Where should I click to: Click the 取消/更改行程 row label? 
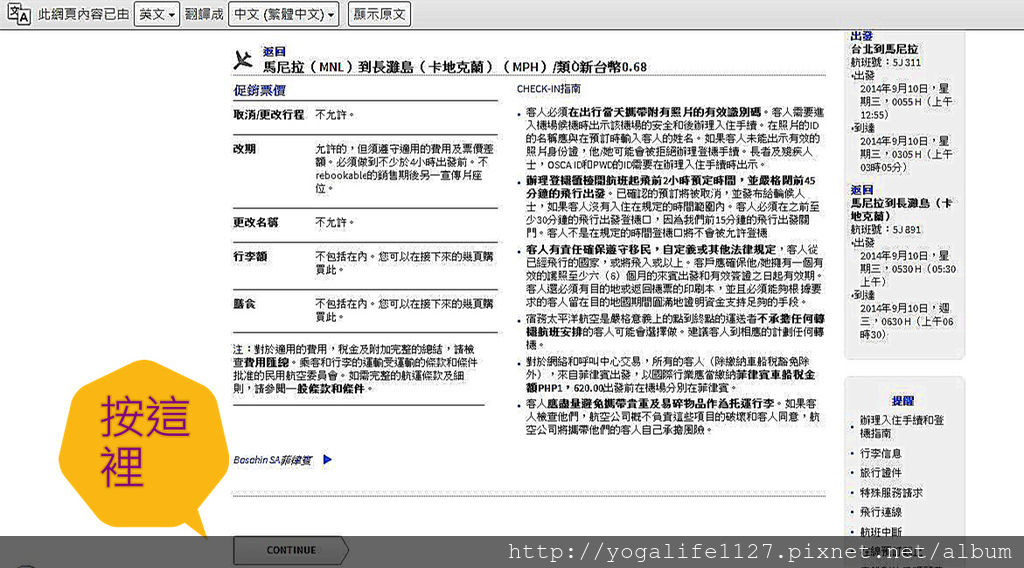coord(268,114)
